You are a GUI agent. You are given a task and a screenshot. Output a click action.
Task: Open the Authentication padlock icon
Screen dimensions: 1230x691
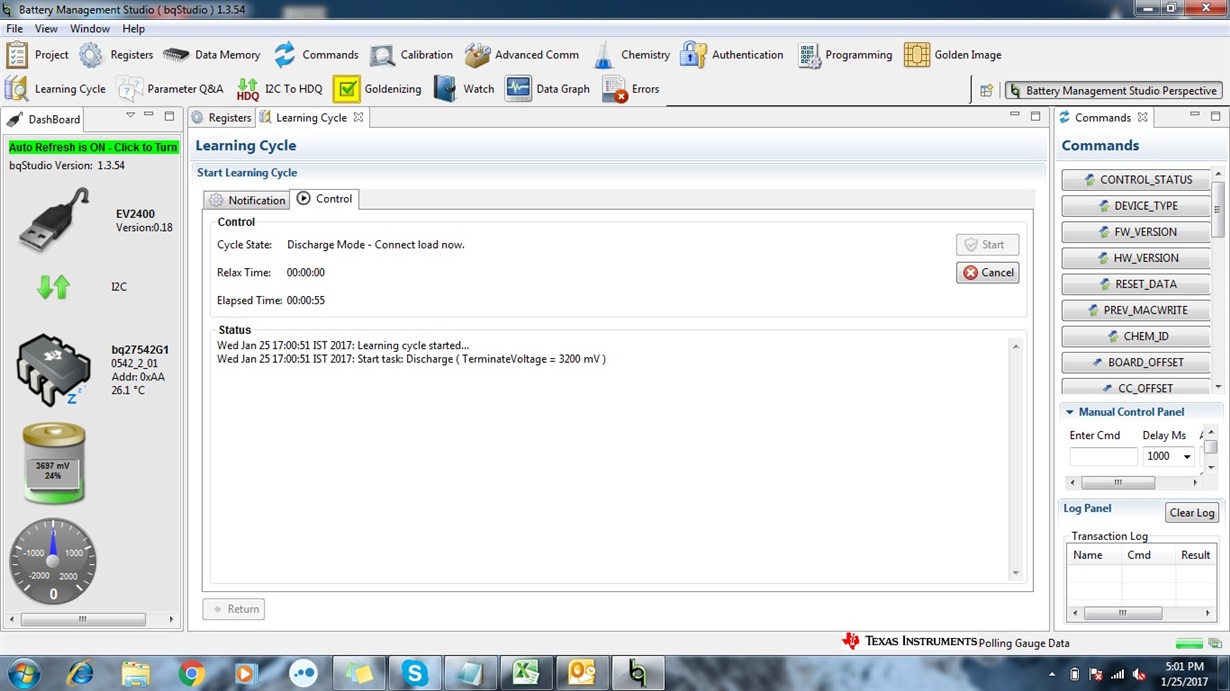[x=693, y=55]
